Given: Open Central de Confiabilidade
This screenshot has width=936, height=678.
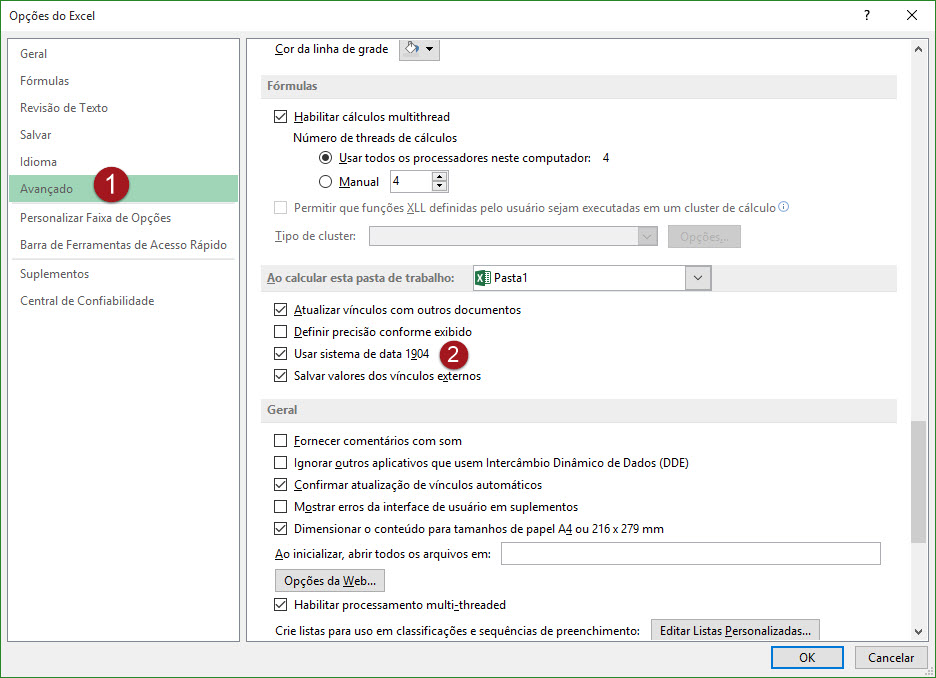Looking at the screenshot, I should pyautogui.click(x=124, y=301).
